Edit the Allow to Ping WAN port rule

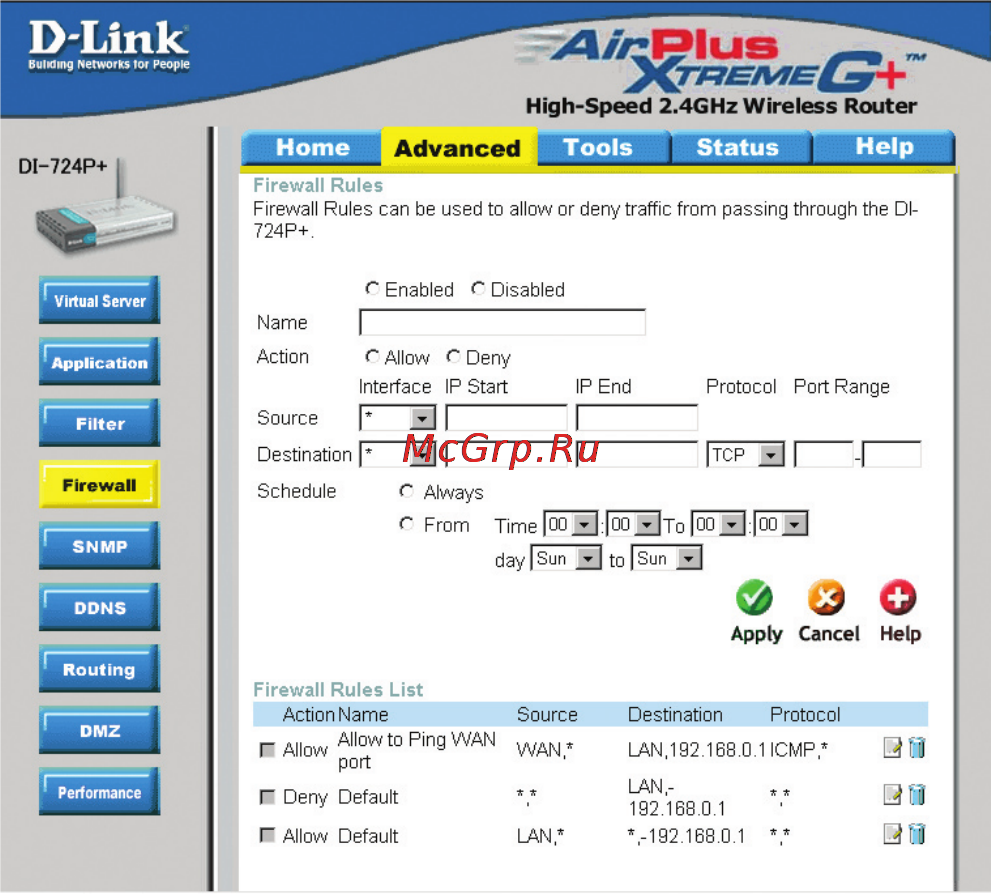[x=892, y=747]
